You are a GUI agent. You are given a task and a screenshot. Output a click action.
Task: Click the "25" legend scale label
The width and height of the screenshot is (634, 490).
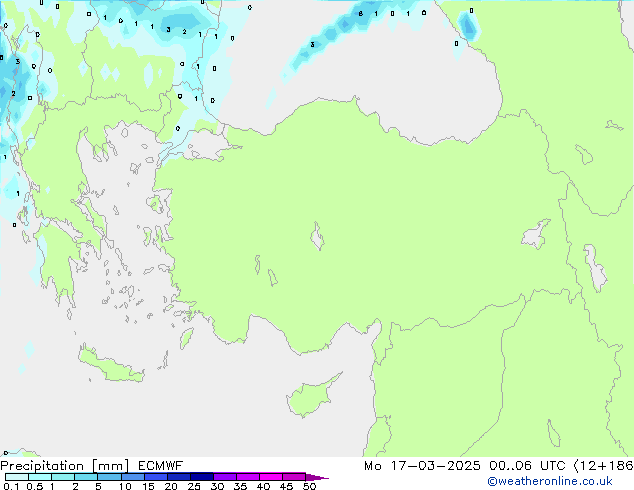(x=194, y=486)
